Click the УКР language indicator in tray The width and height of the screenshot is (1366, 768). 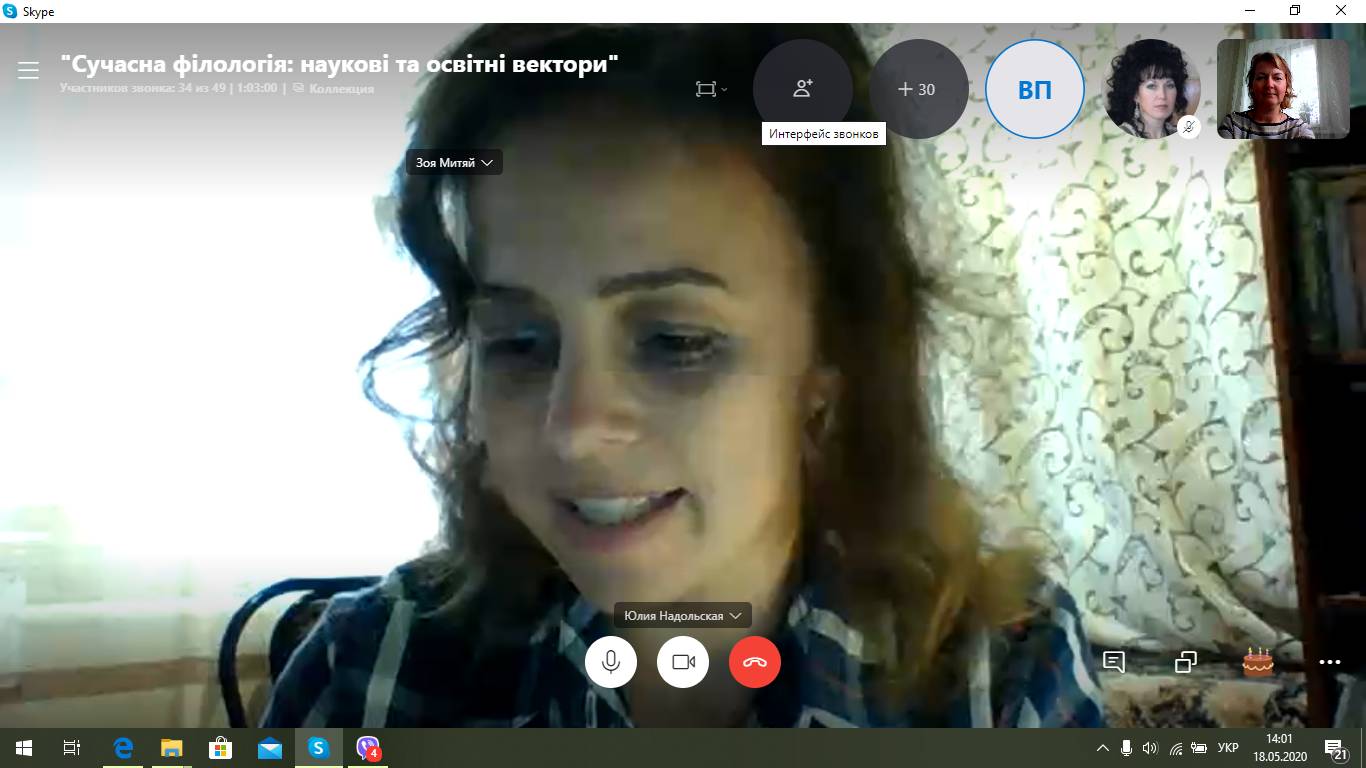tap(1228, 748)
